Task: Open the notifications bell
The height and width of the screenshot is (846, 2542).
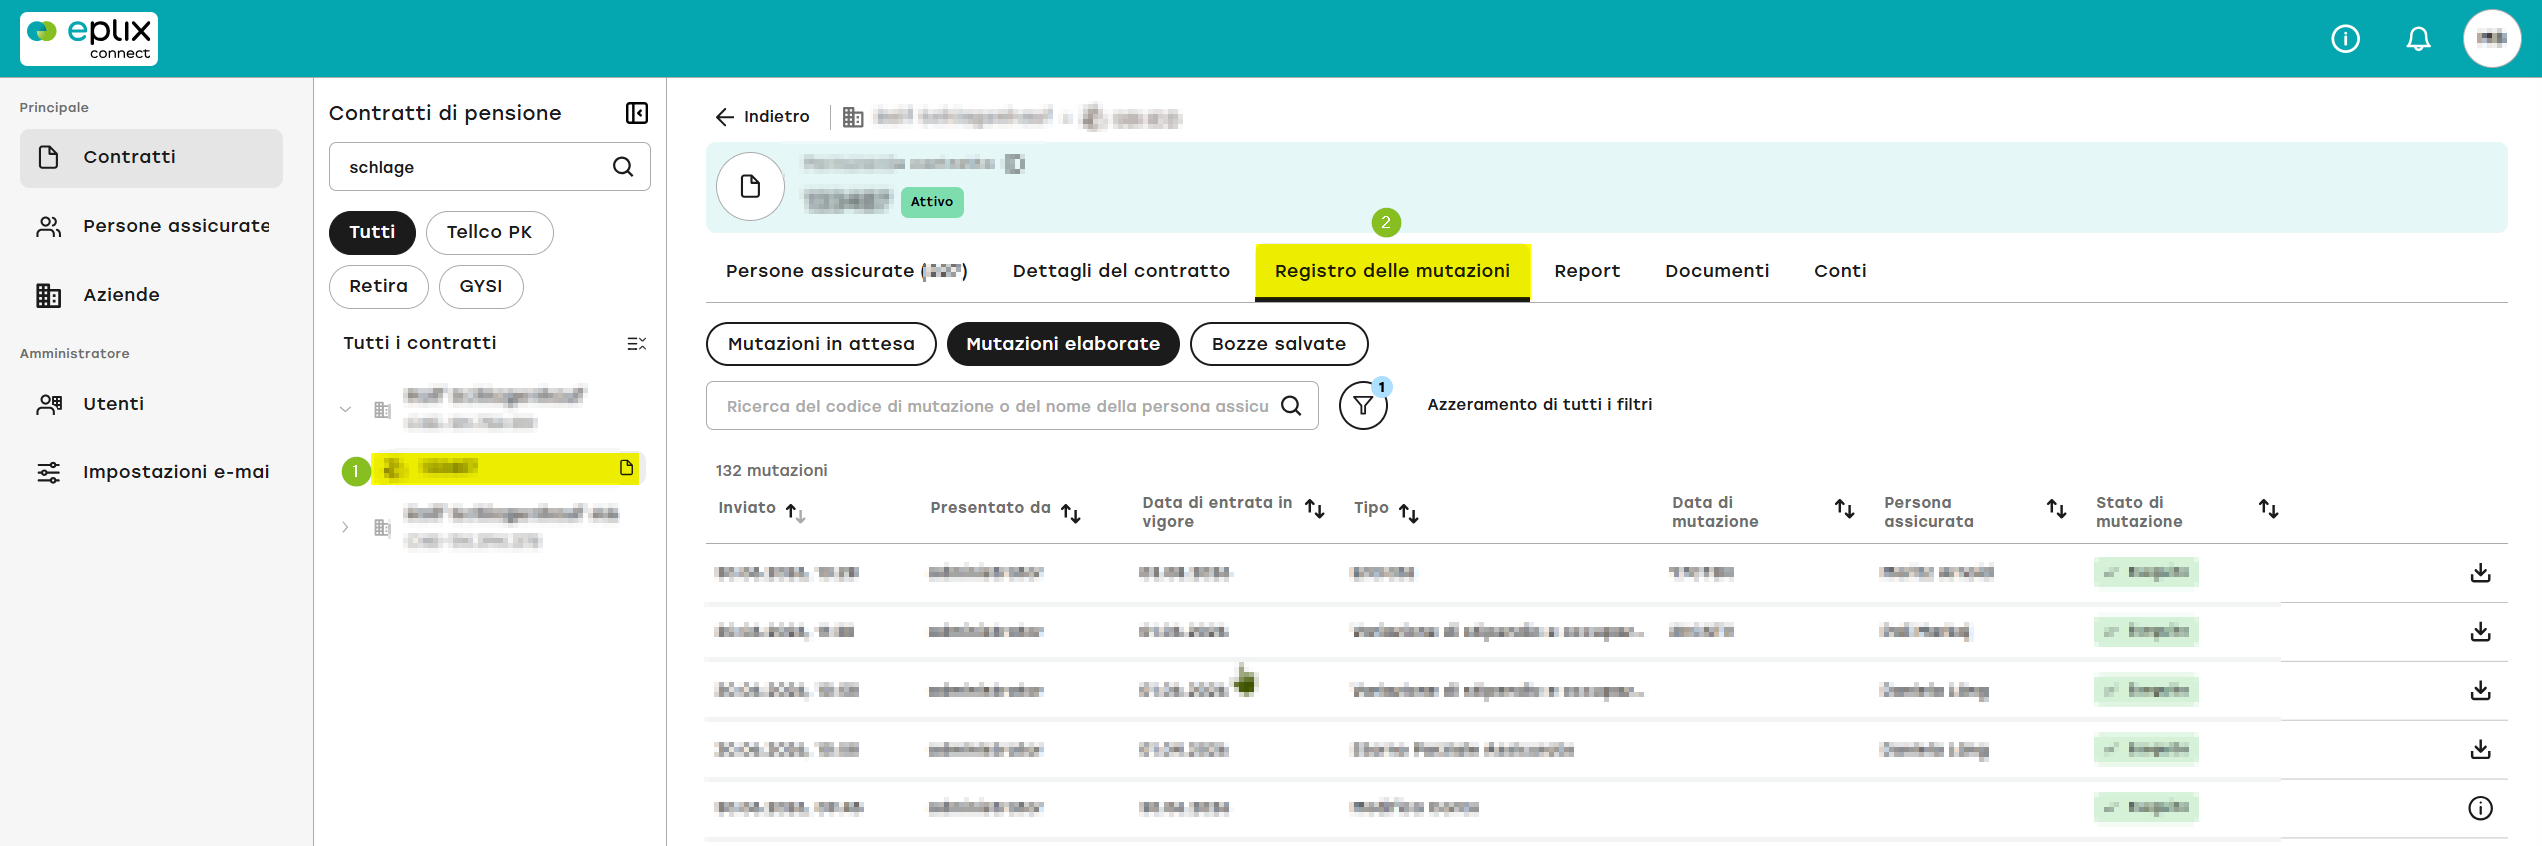Action: pyautogui.click(x=2418, y=39)
